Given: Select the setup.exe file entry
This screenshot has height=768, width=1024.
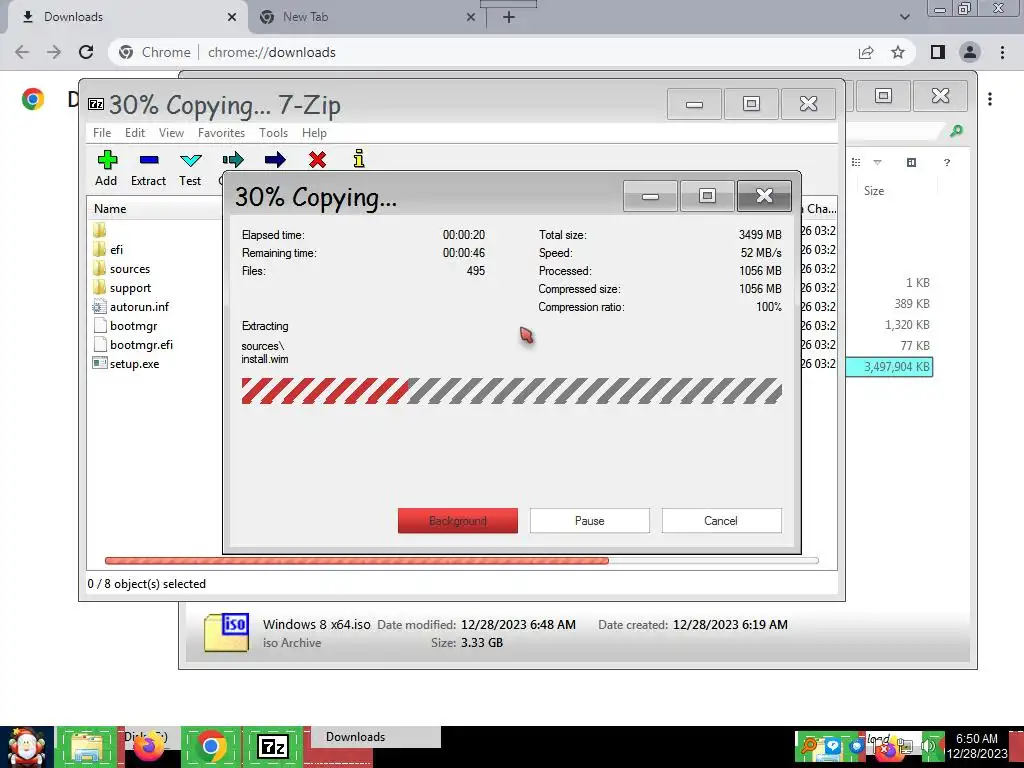Looking at the screenshot, I should click(x=134, y=364).
